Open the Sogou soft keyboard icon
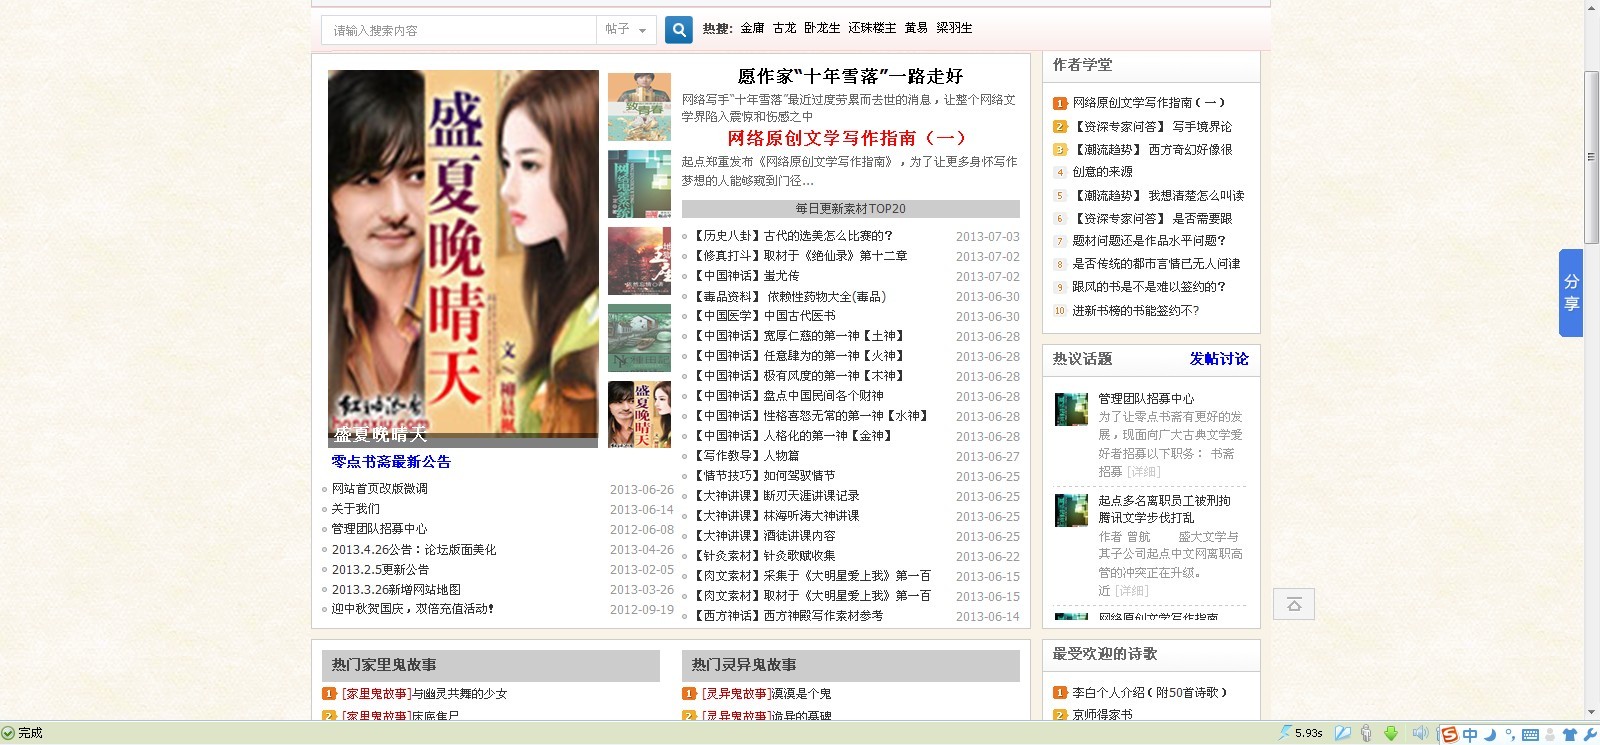 (x=1530, y=735)
